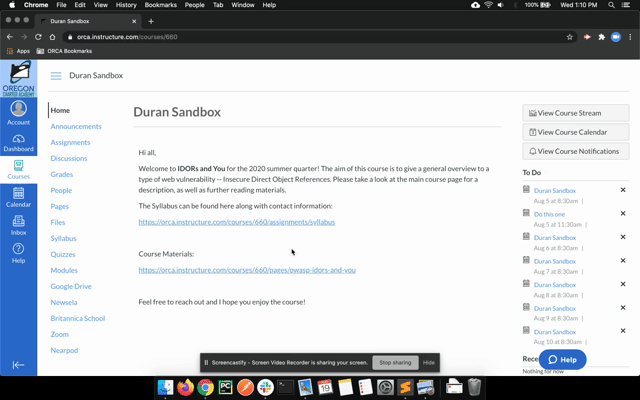Launch Firefox from the dock
This screenshot has height=400, width=640.
tap(185, 387)
